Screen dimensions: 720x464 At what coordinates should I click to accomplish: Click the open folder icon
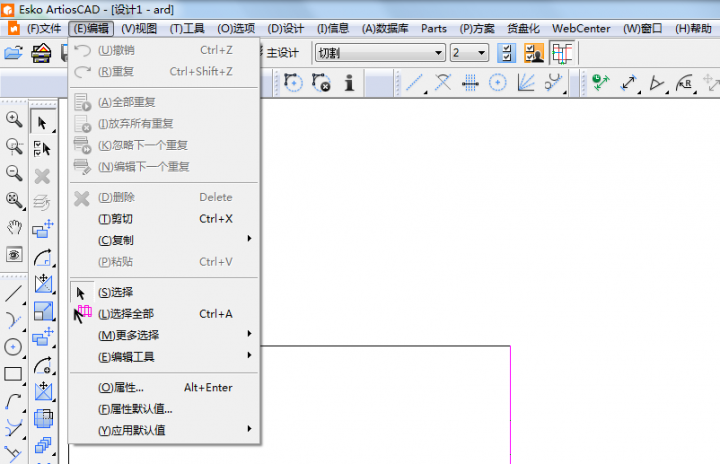[x=14, y=53]
